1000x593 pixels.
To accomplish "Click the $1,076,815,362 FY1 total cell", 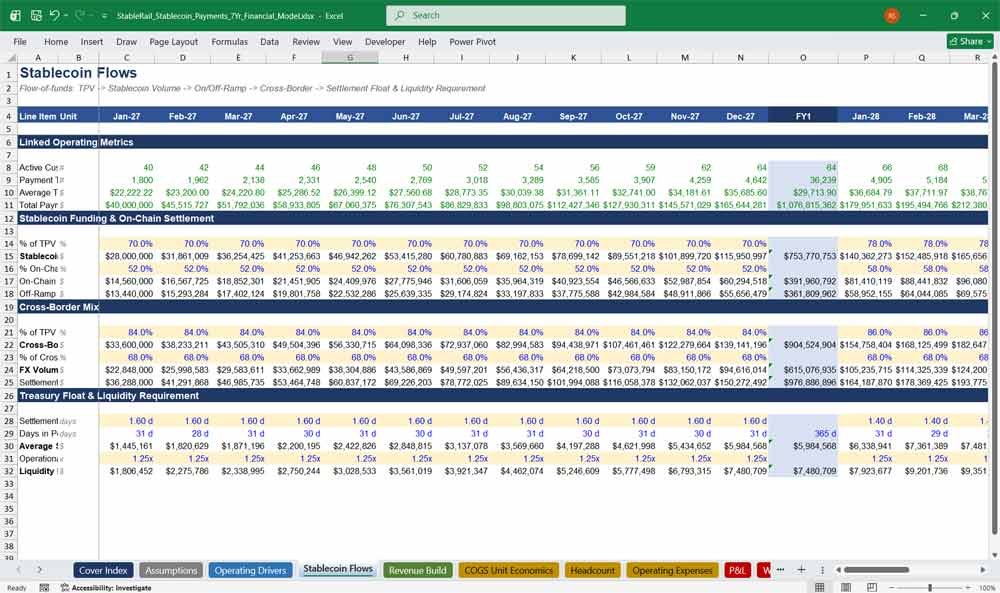I will (x=803, y=205).
